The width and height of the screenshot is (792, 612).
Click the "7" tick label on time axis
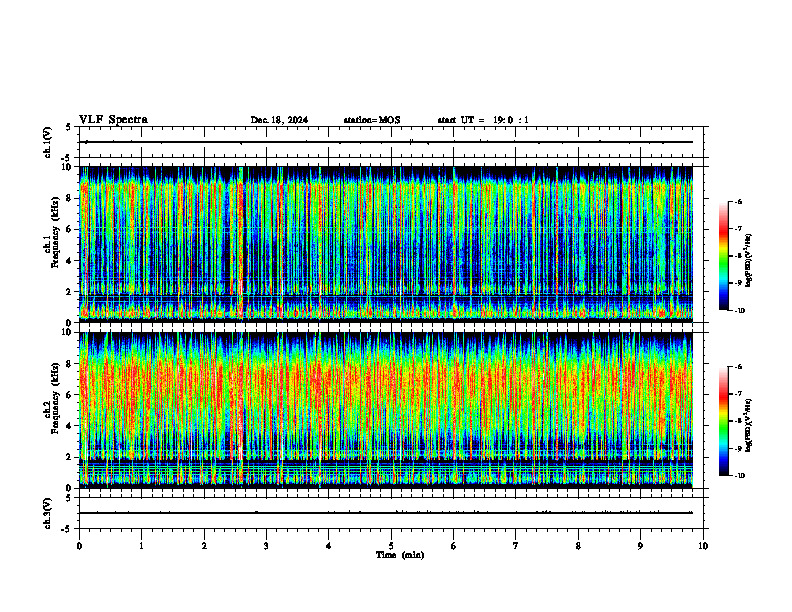(516, 546)
